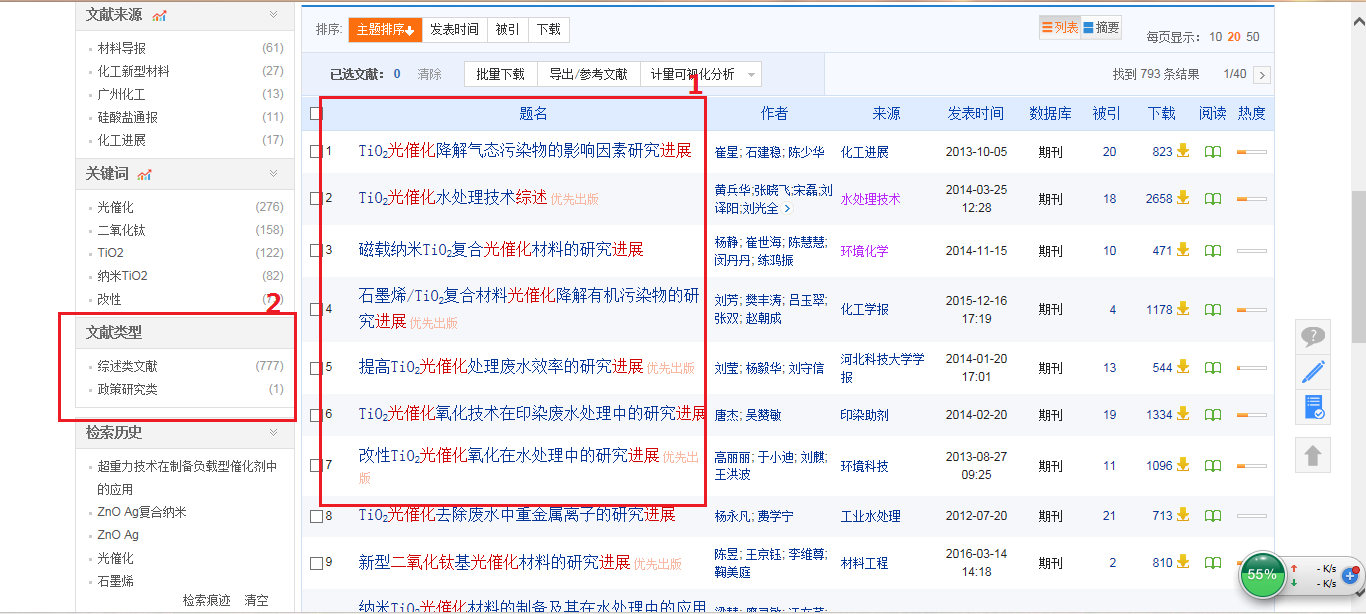Click download icon for article 1
The image size is (1366, 614).
coord(1183,151)
